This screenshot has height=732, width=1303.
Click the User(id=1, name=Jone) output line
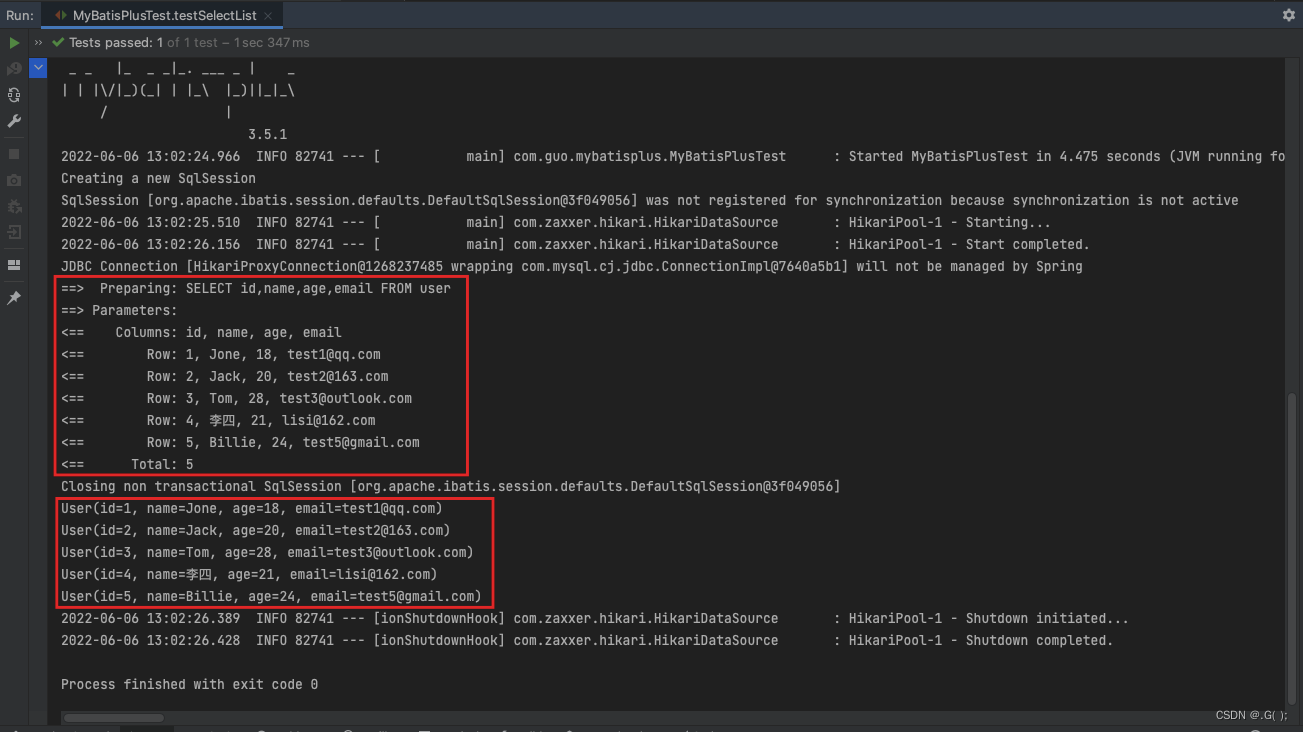[251, 508]
